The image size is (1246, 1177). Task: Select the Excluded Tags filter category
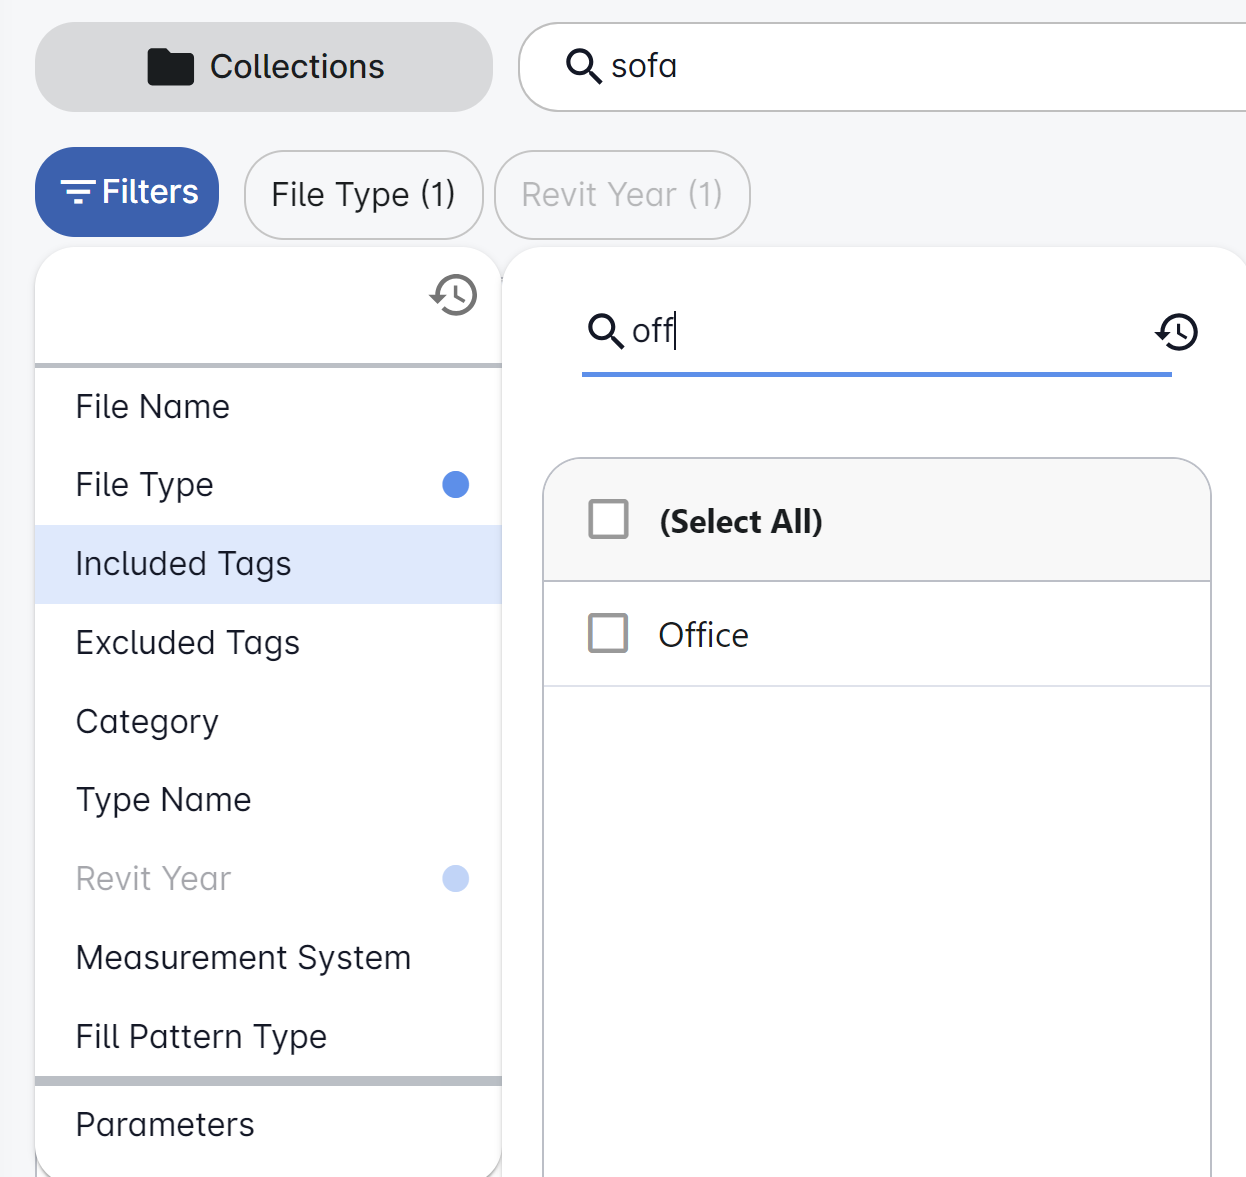tap(188, 643)
